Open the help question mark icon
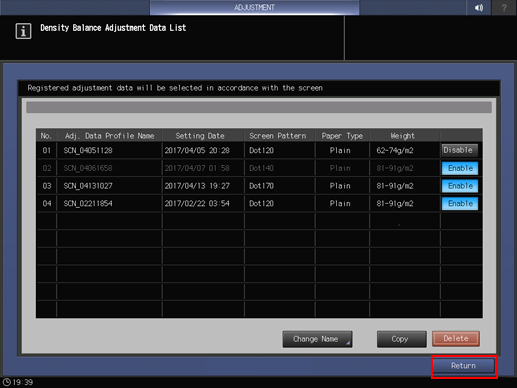 coord(504,7)
